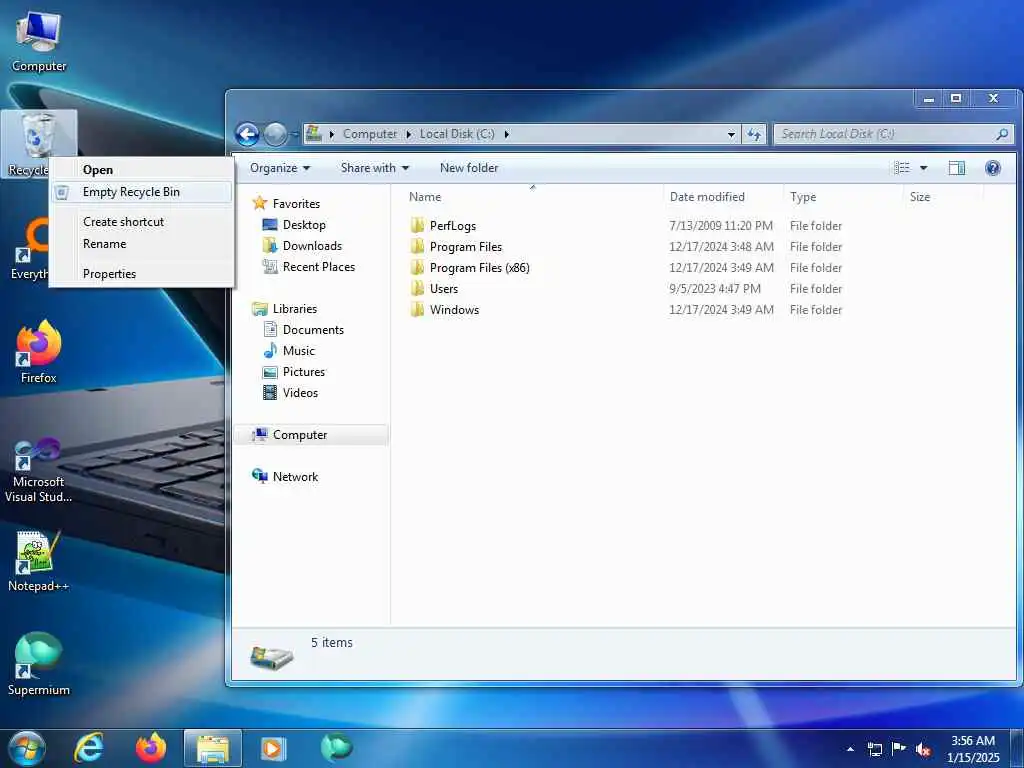Select the Supermium desktop shortcut
Viewport: 1024px width, 768px height.
coord(39,664)
